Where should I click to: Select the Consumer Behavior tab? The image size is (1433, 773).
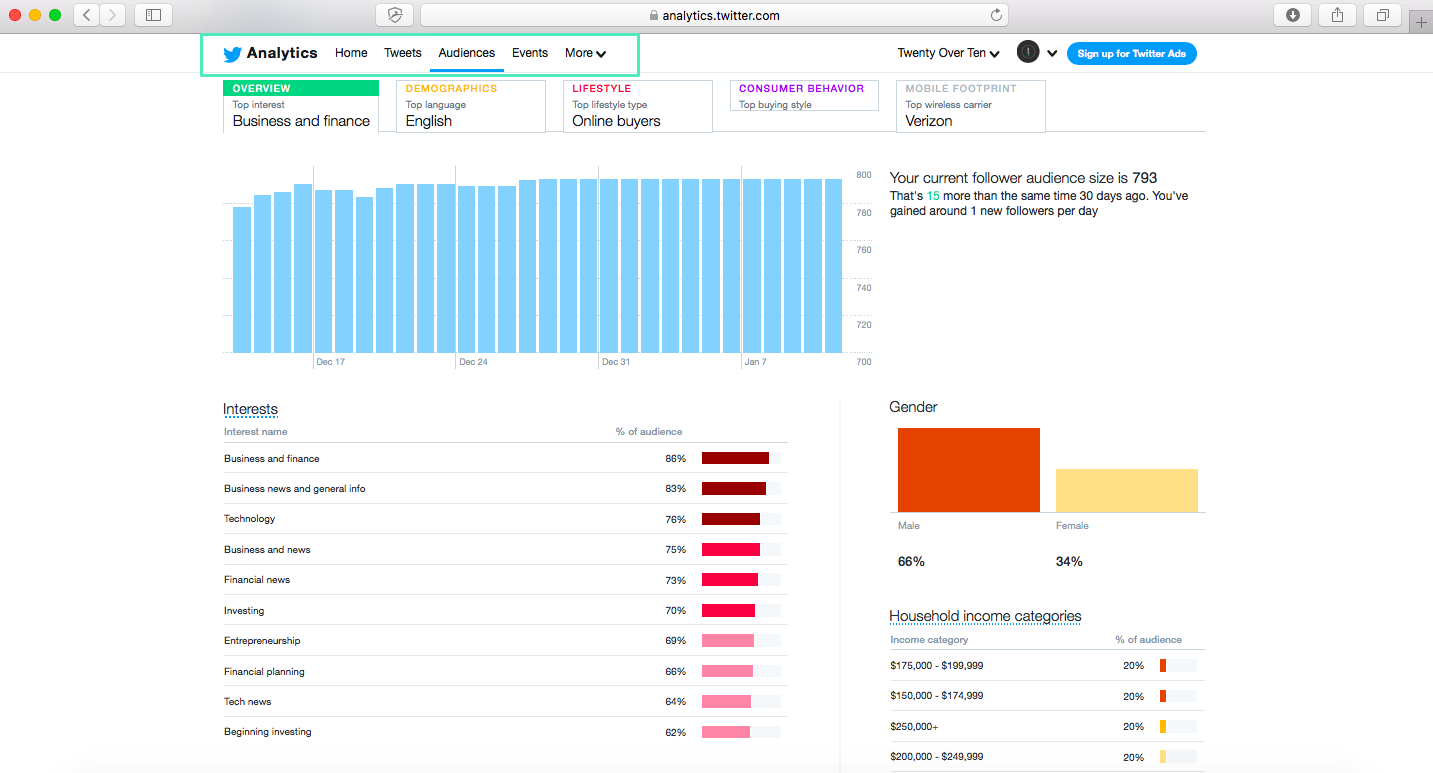pos(804,96)
